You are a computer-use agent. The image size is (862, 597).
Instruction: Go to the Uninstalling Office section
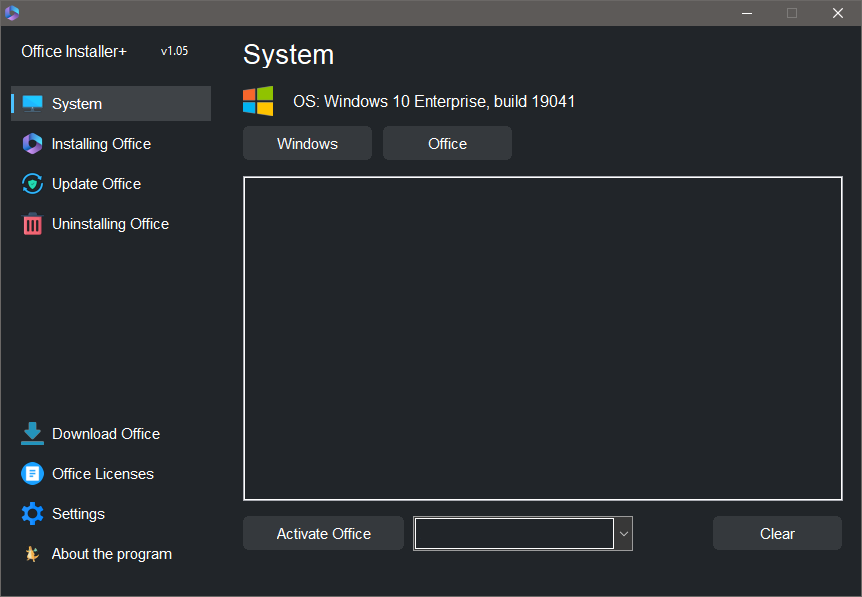pyautogui.click(x=110, y=224)
